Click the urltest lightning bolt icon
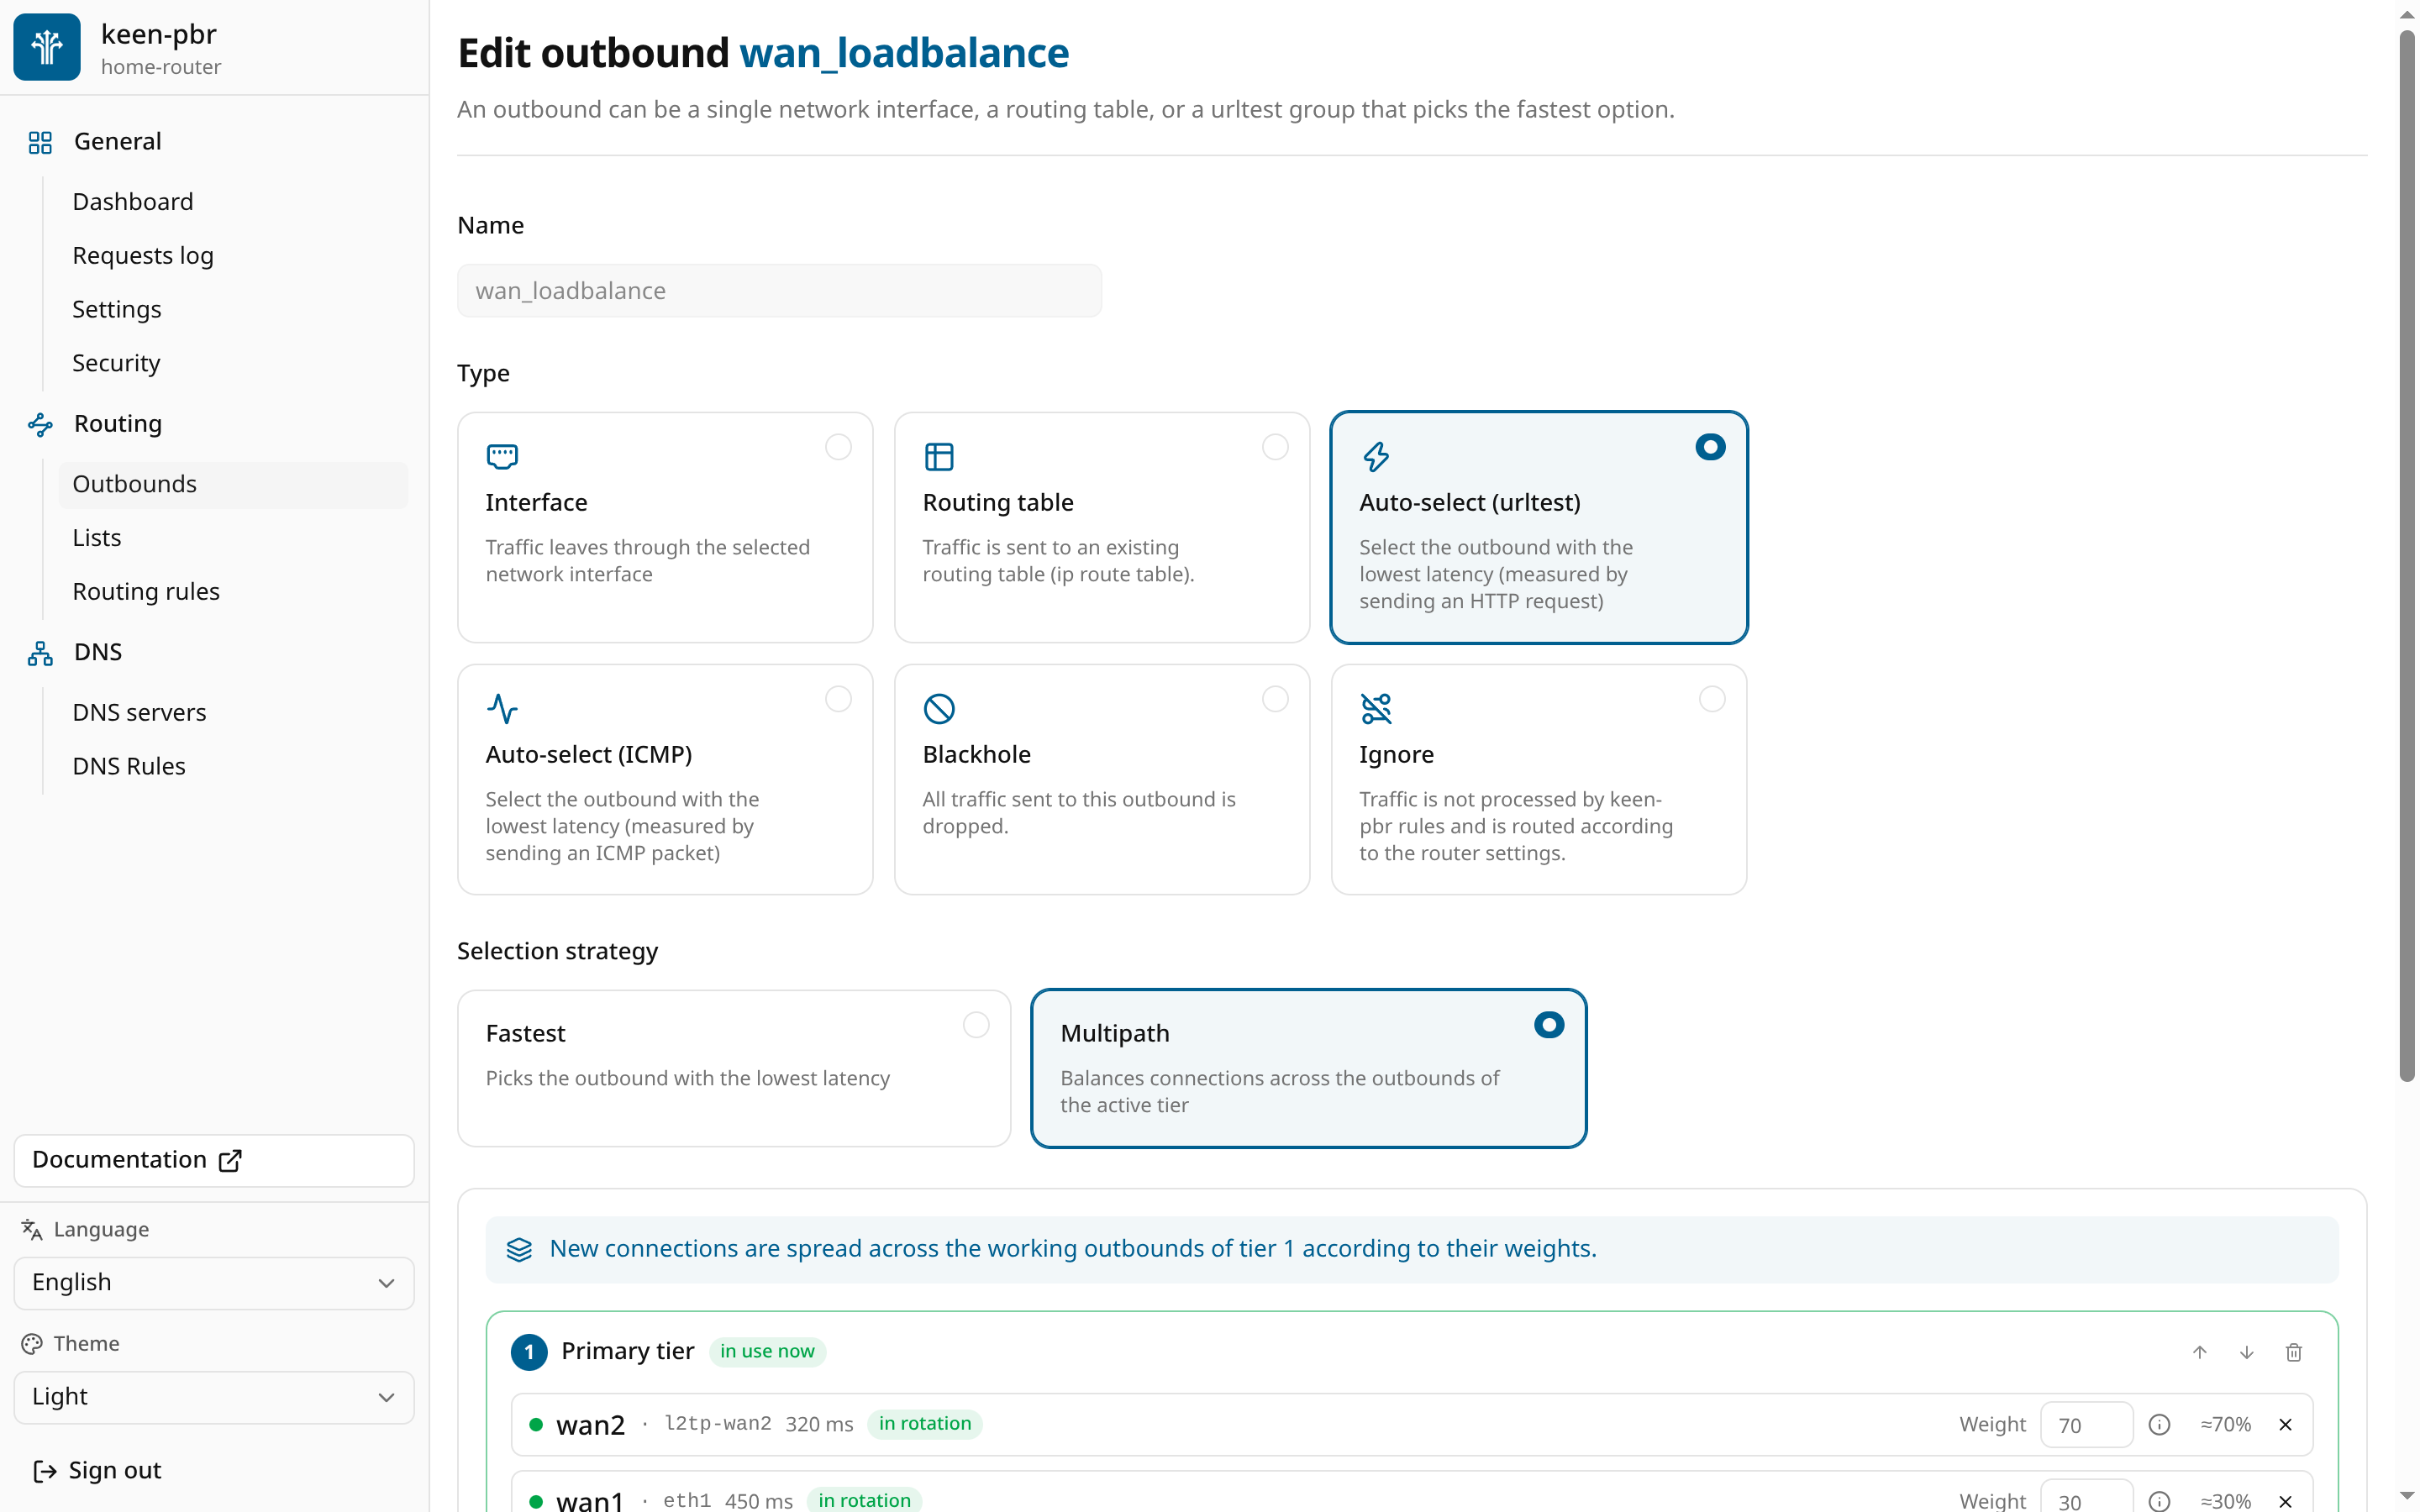 (1376, 457)
